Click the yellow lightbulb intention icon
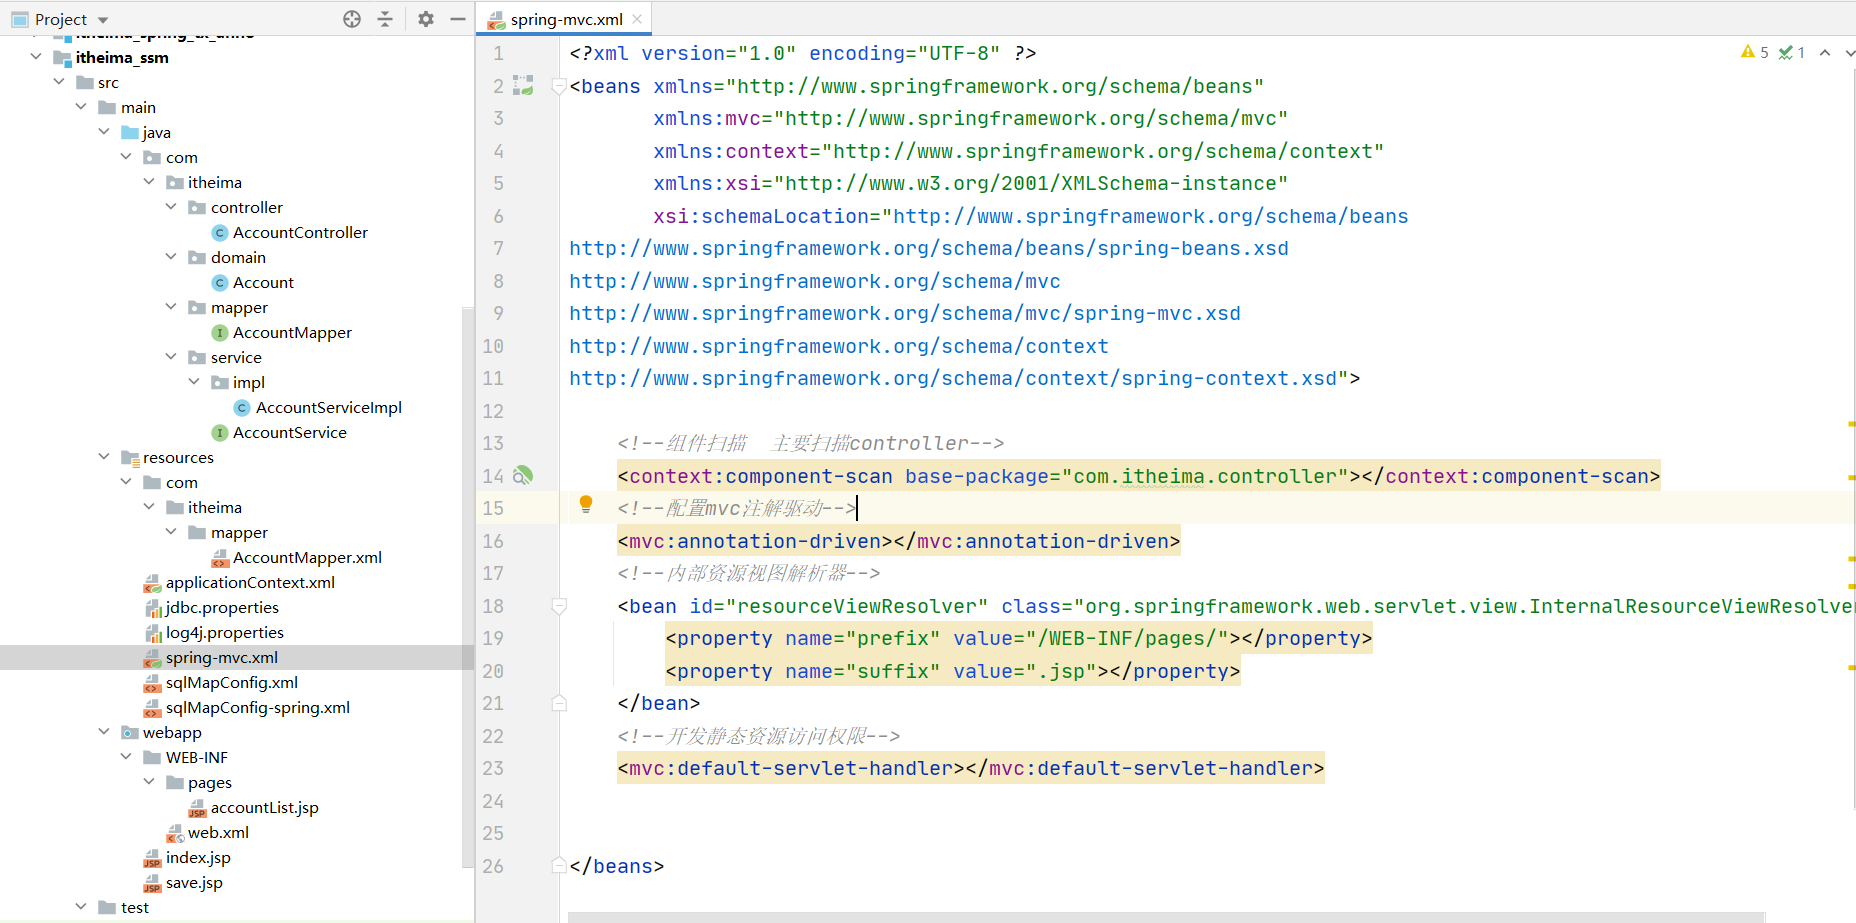This screenshot has width=1856, height=923. point(586,505)
